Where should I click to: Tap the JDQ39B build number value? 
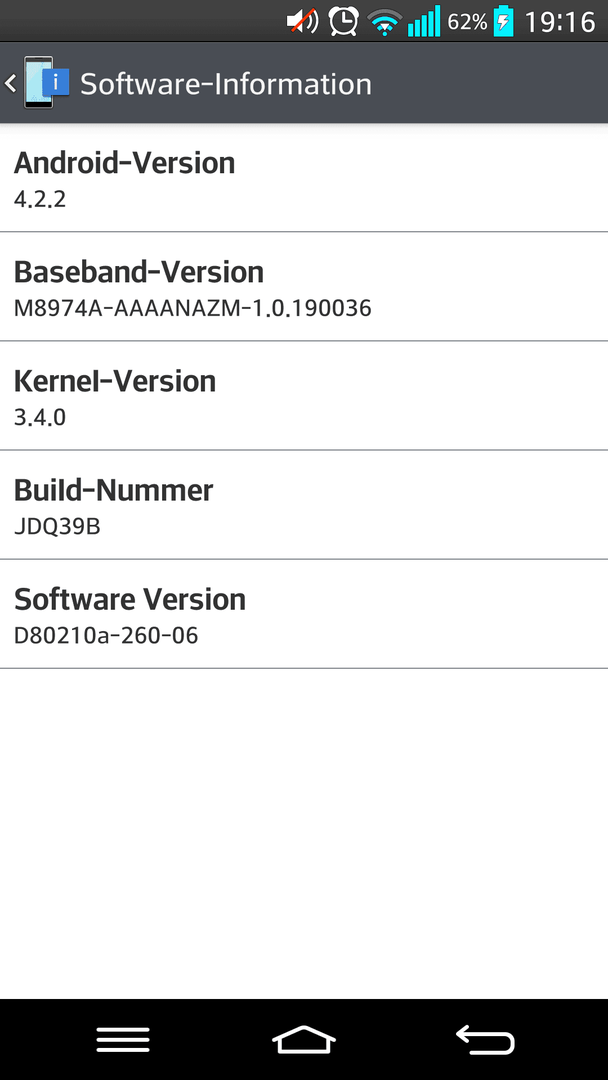[57, 527]
